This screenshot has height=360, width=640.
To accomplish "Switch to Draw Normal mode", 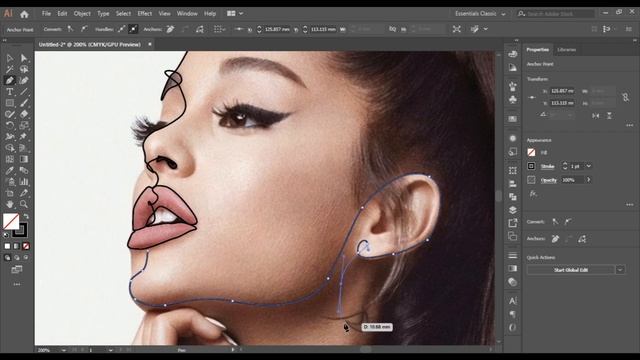I will click(7, 258).
